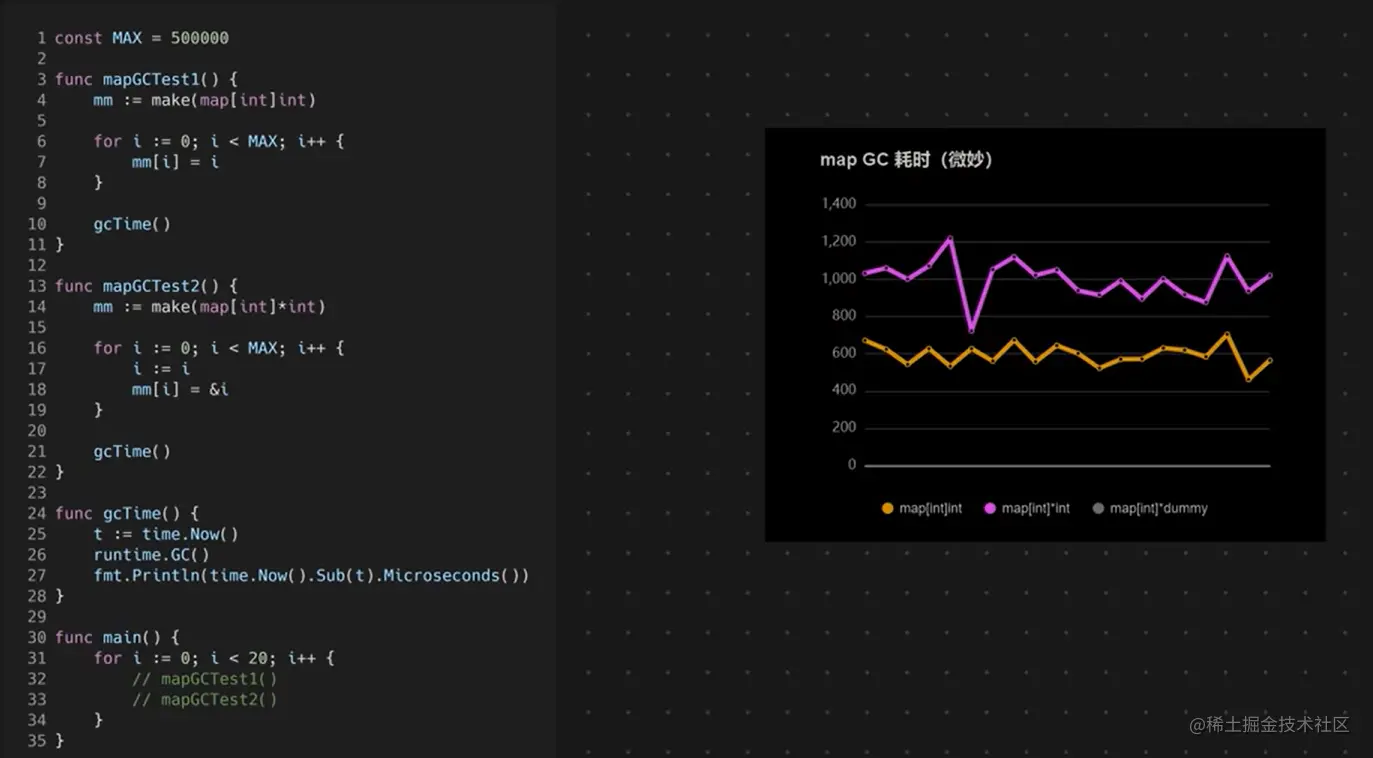Click the gcTime() call on line 10
This screenshot has width=1373, height=758.
[x=132, y=224]
